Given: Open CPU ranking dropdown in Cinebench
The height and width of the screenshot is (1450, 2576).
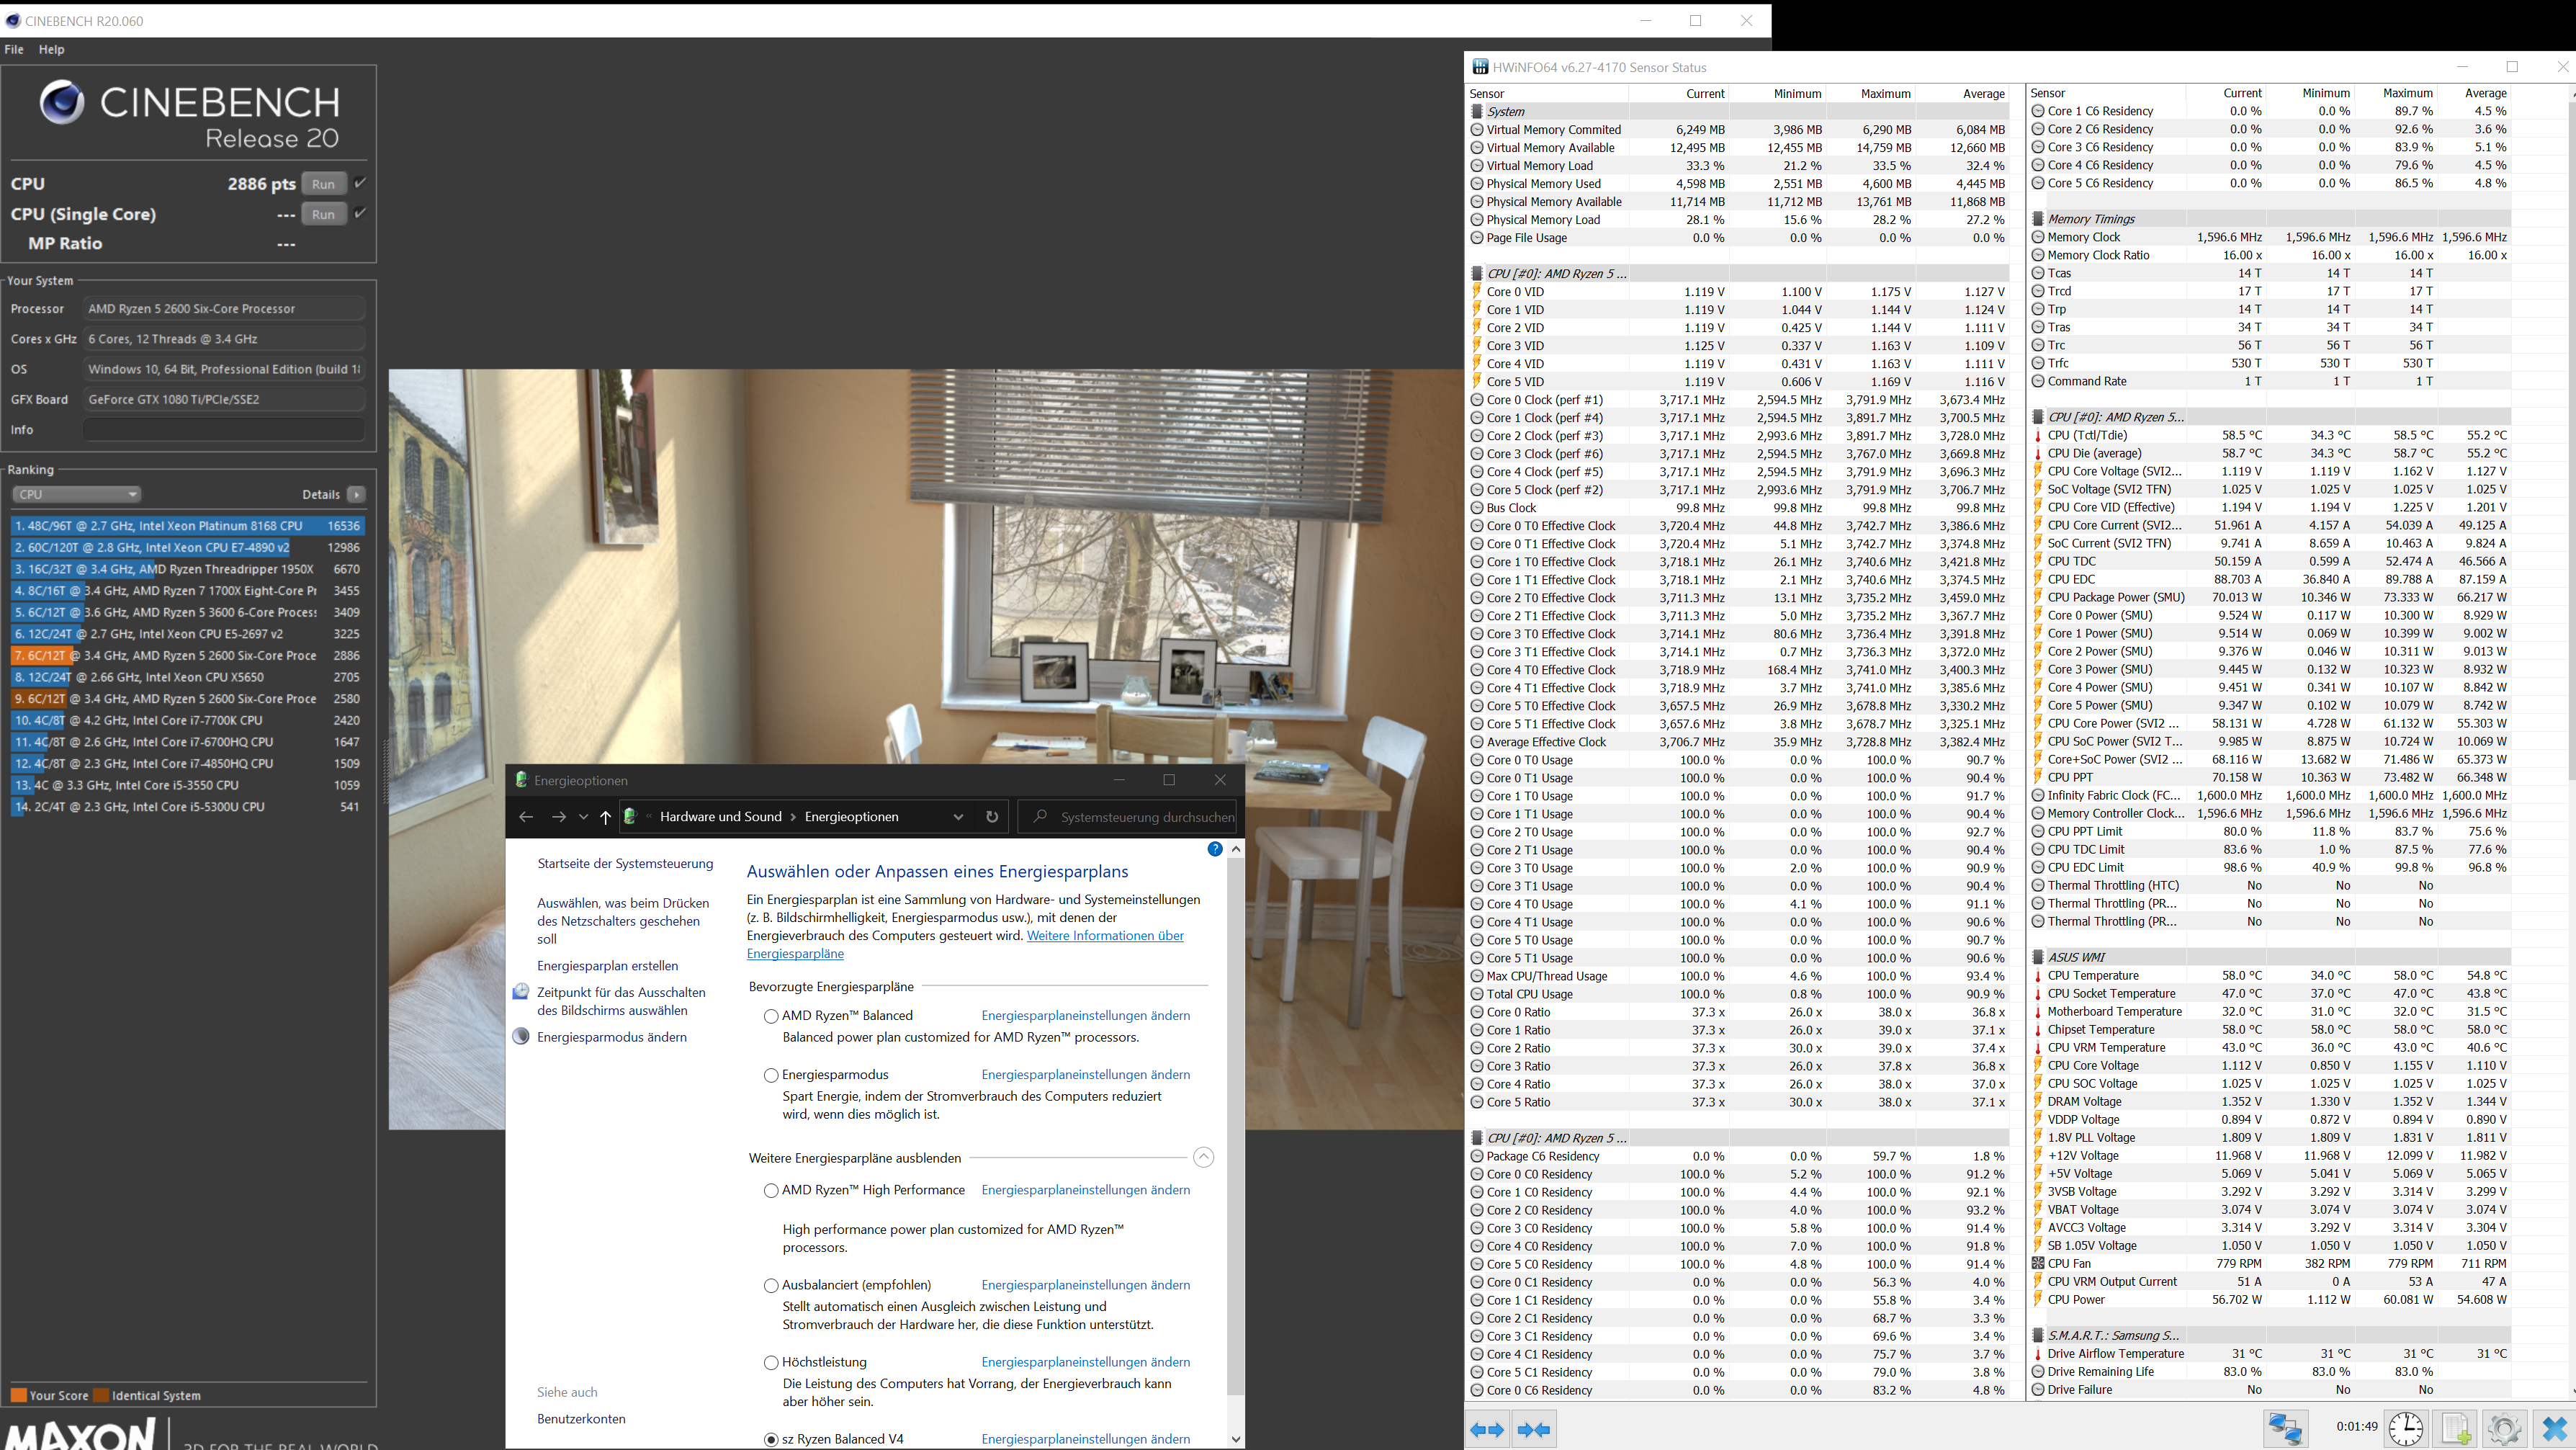Looking at the screenshot, I should click(77, 494).
